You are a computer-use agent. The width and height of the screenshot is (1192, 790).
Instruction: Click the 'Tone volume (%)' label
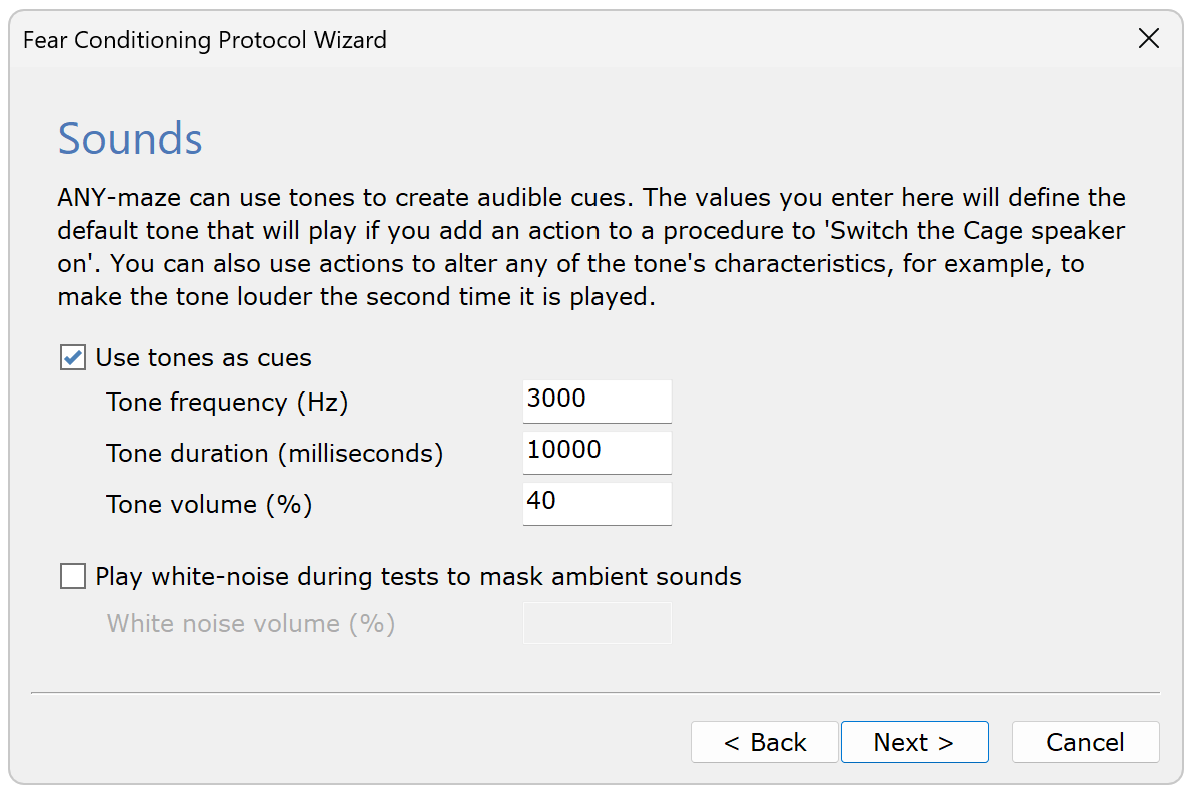coord(209,504)
